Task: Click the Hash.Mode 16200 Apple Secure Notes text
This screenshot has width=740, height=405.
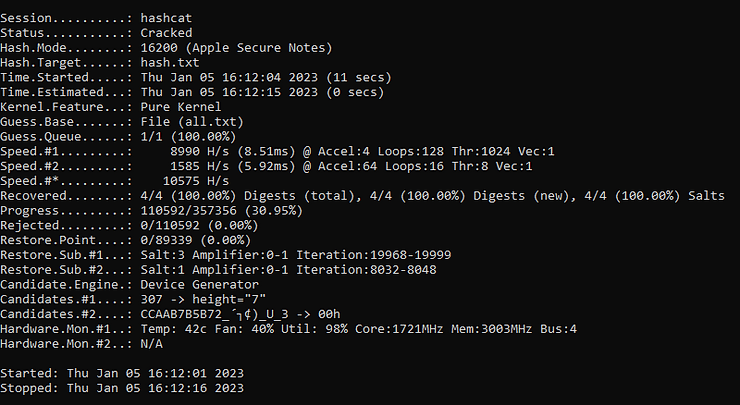Action: click(236, 48)
